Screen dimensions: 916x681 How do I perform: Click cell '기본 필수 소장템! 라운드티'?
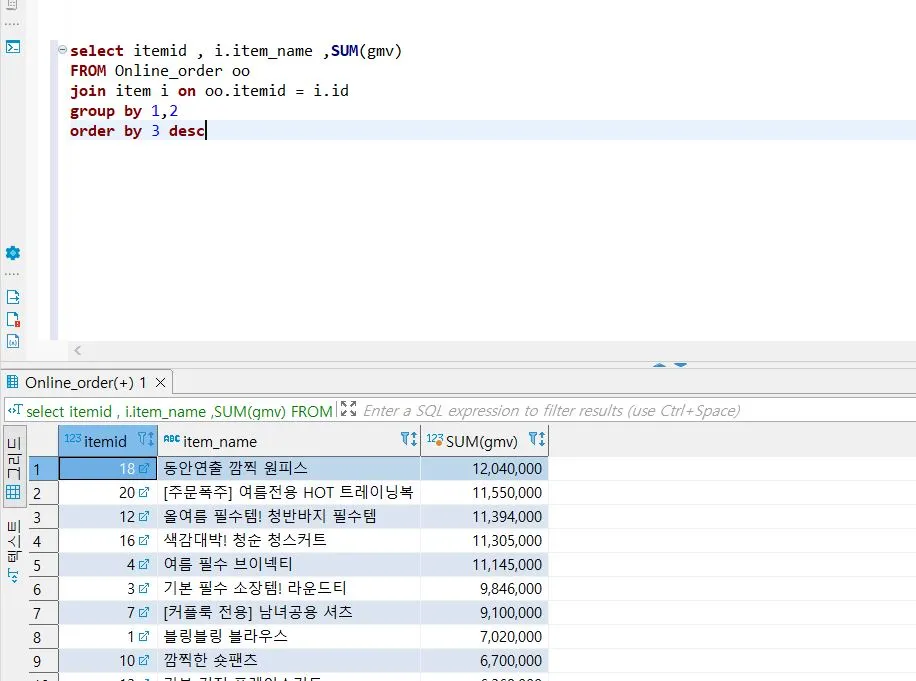289,588
